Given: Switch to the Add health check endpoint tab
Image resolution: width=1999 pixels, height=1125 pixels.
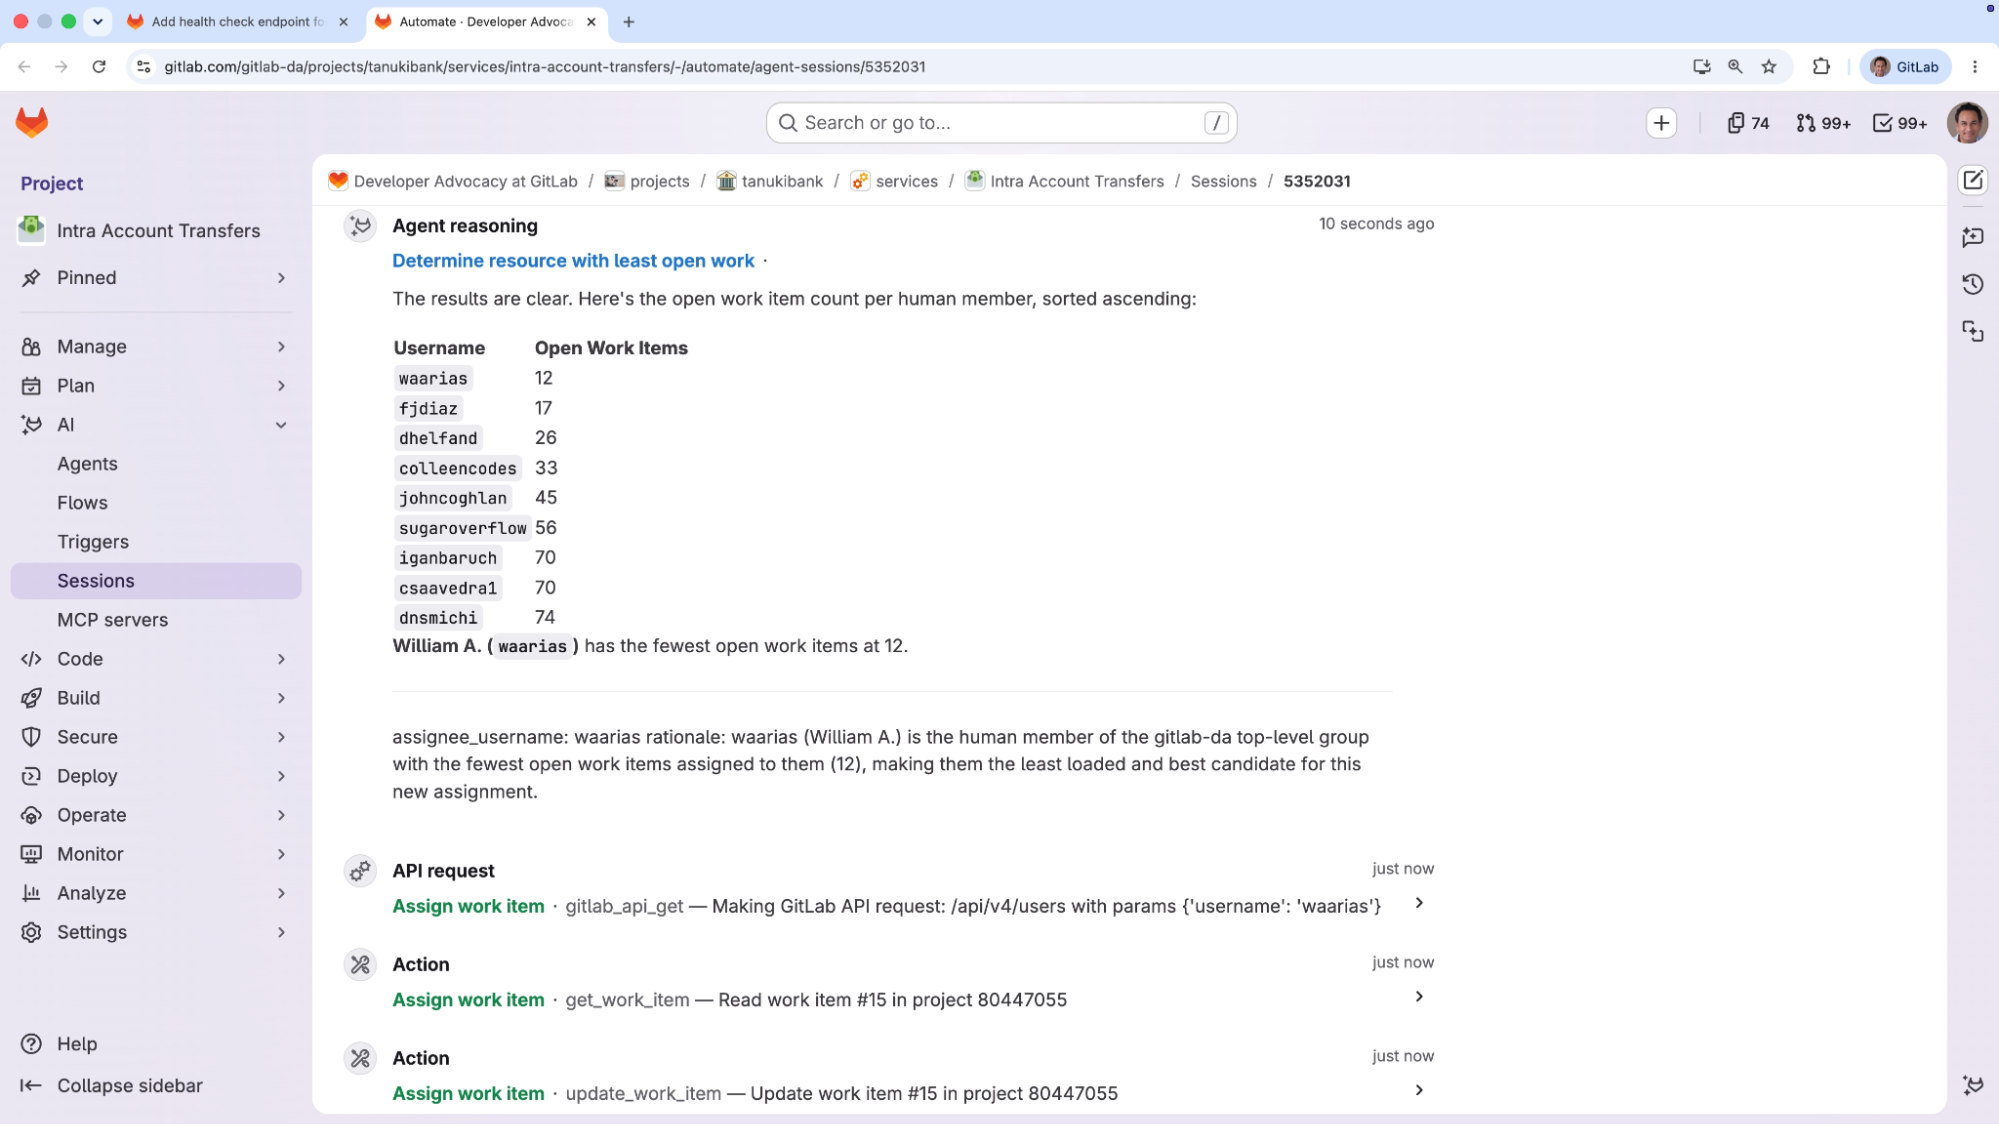Looking at the screenshot, I should click(237, 21).
